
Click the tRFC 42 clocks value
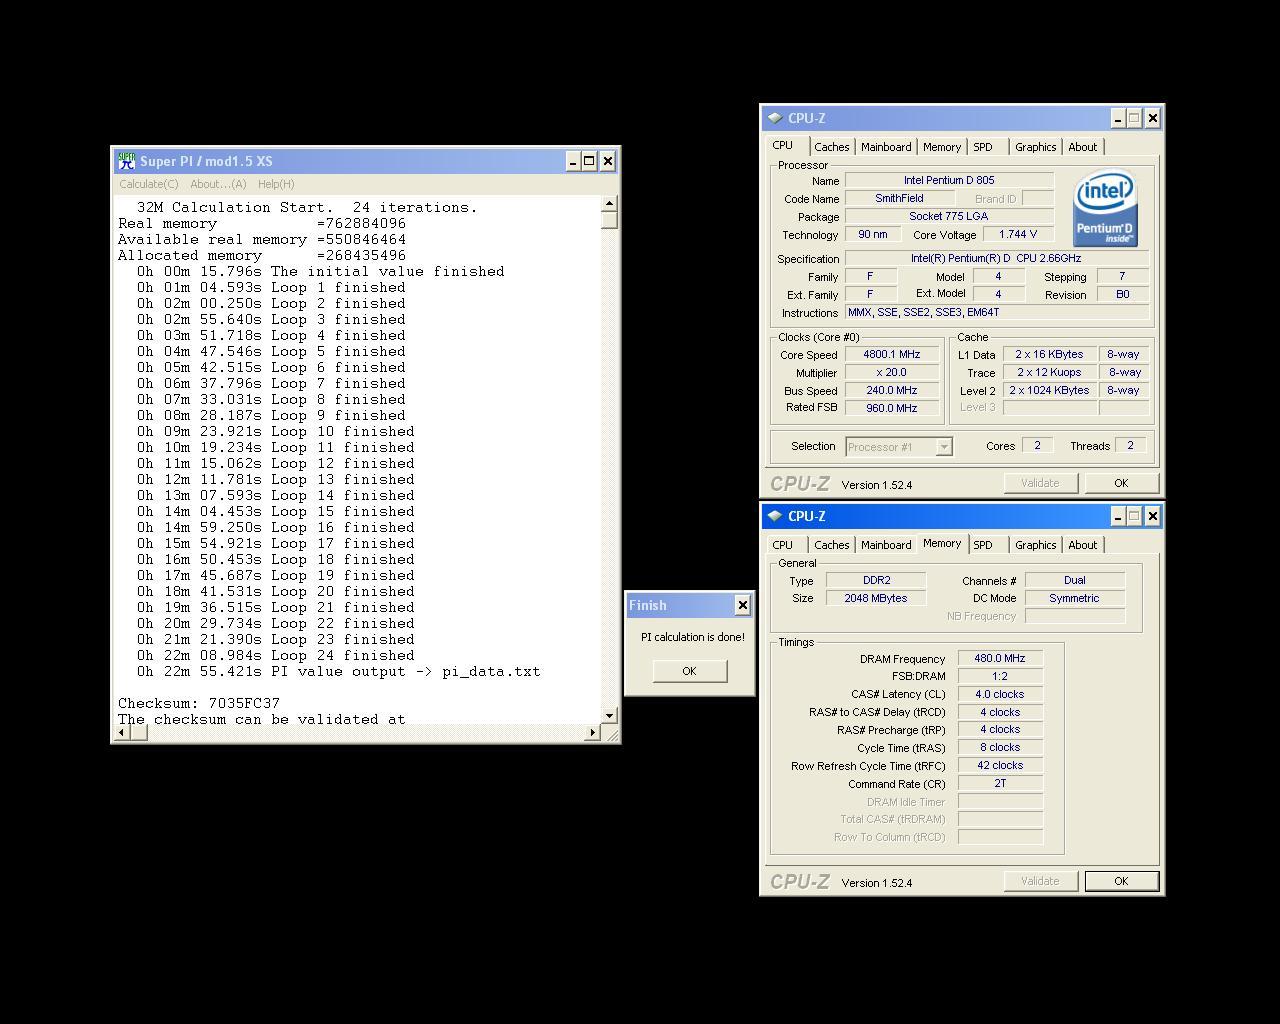1000,765
